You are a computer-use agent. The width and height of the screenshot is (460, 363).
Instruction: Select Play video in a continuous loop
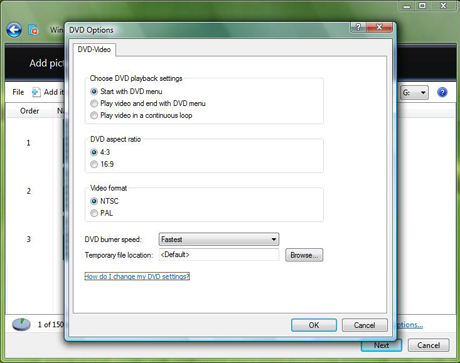[x=141, y=115]
